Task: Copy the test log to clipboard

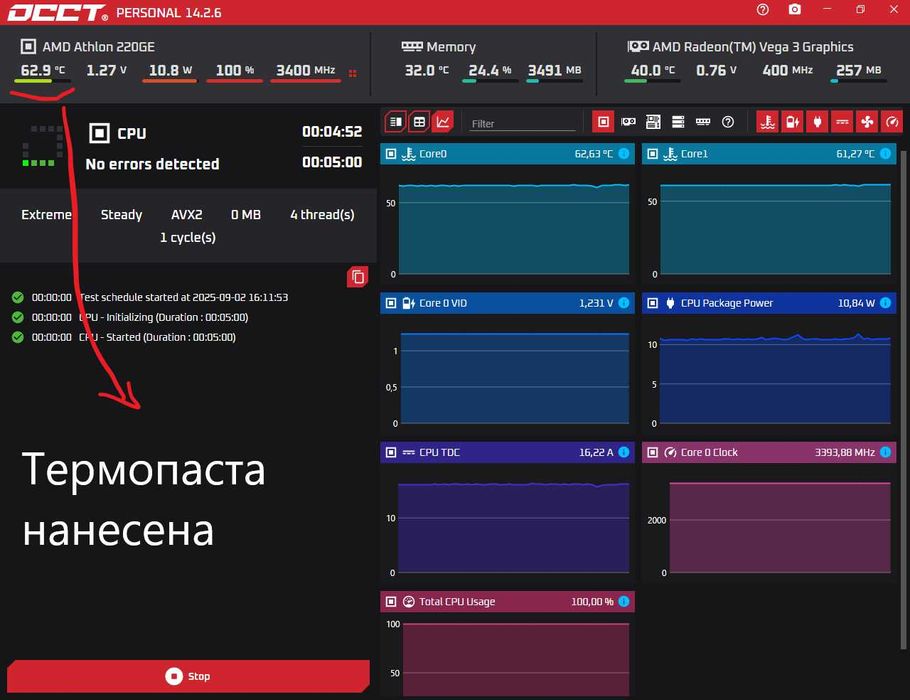Action: [358, 277]
